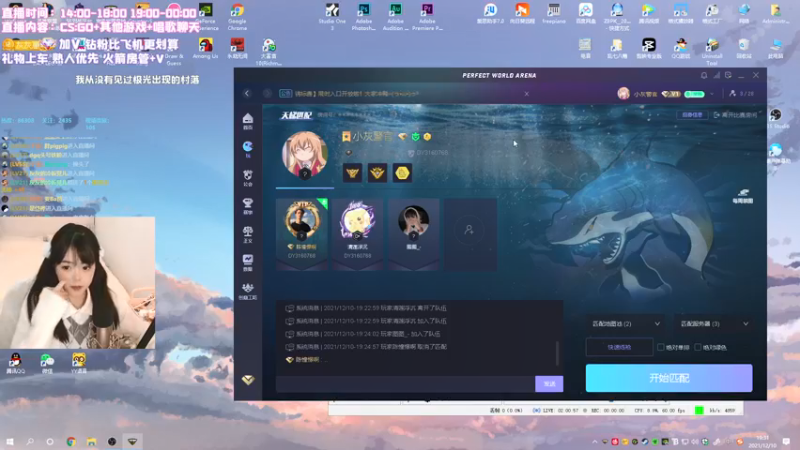Image resolution: width=800 pixels, height=450 pixels.
Task: Click the second gold emblem badge
Action: pos(377,173)
